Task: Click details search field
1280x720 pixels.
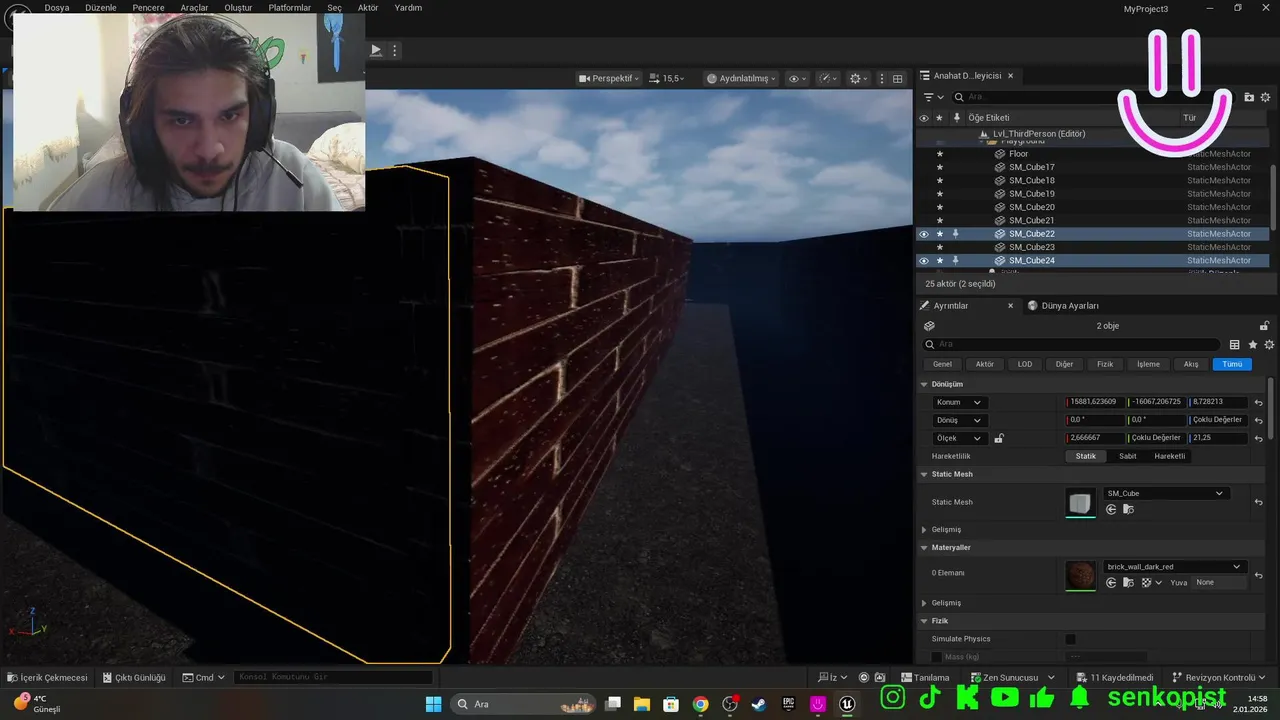Action: point(1070,344)
